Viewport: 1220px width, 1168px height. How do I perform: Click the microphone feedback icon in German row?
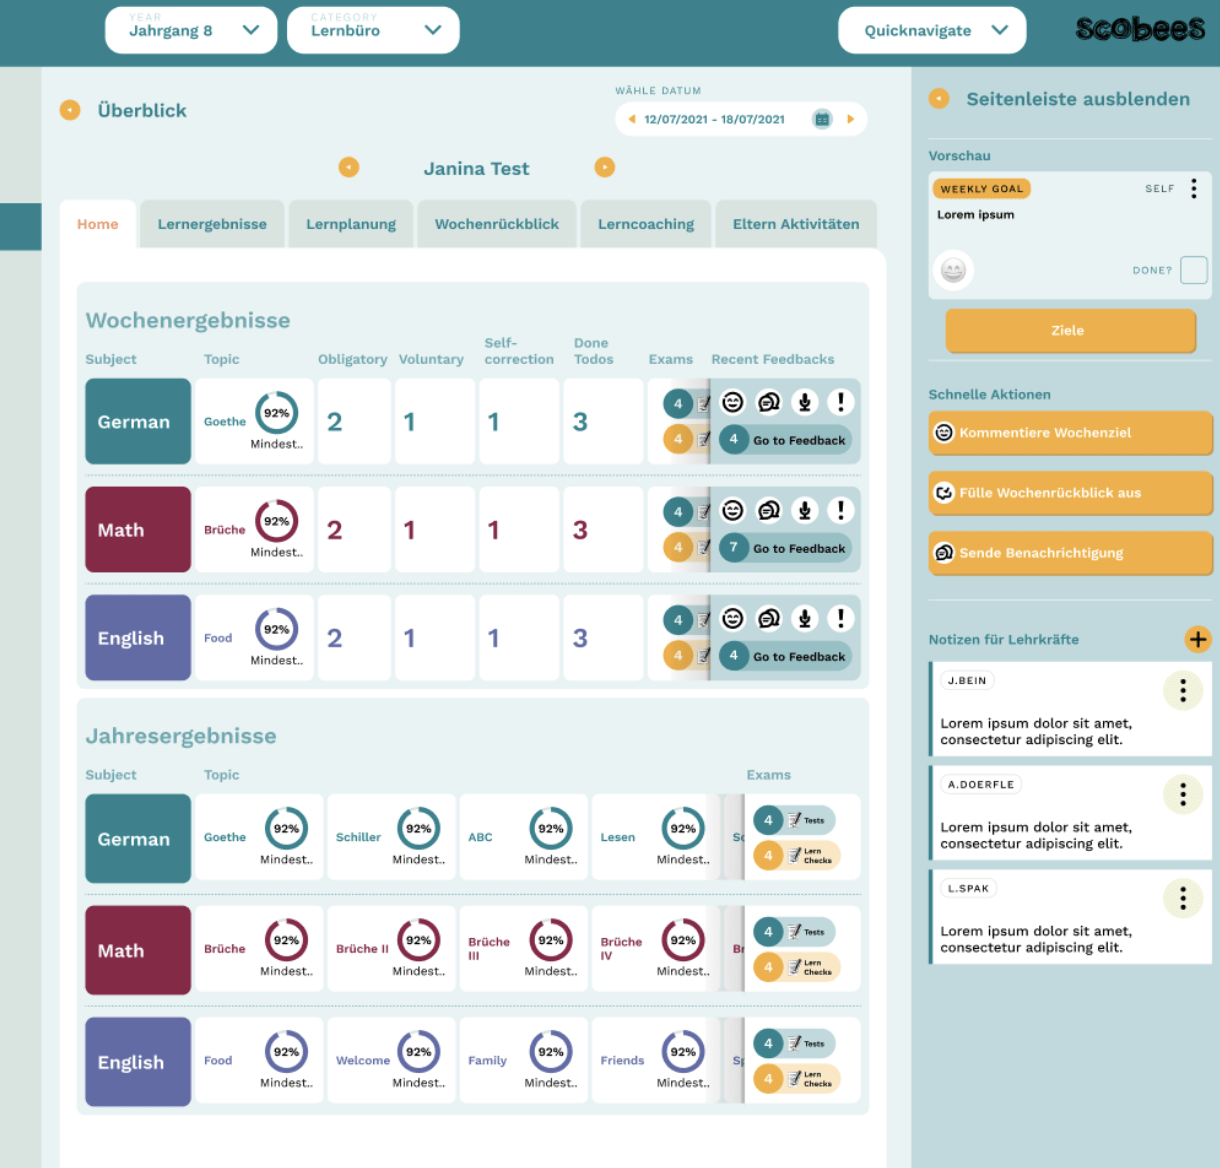click(x=805, y=402)
